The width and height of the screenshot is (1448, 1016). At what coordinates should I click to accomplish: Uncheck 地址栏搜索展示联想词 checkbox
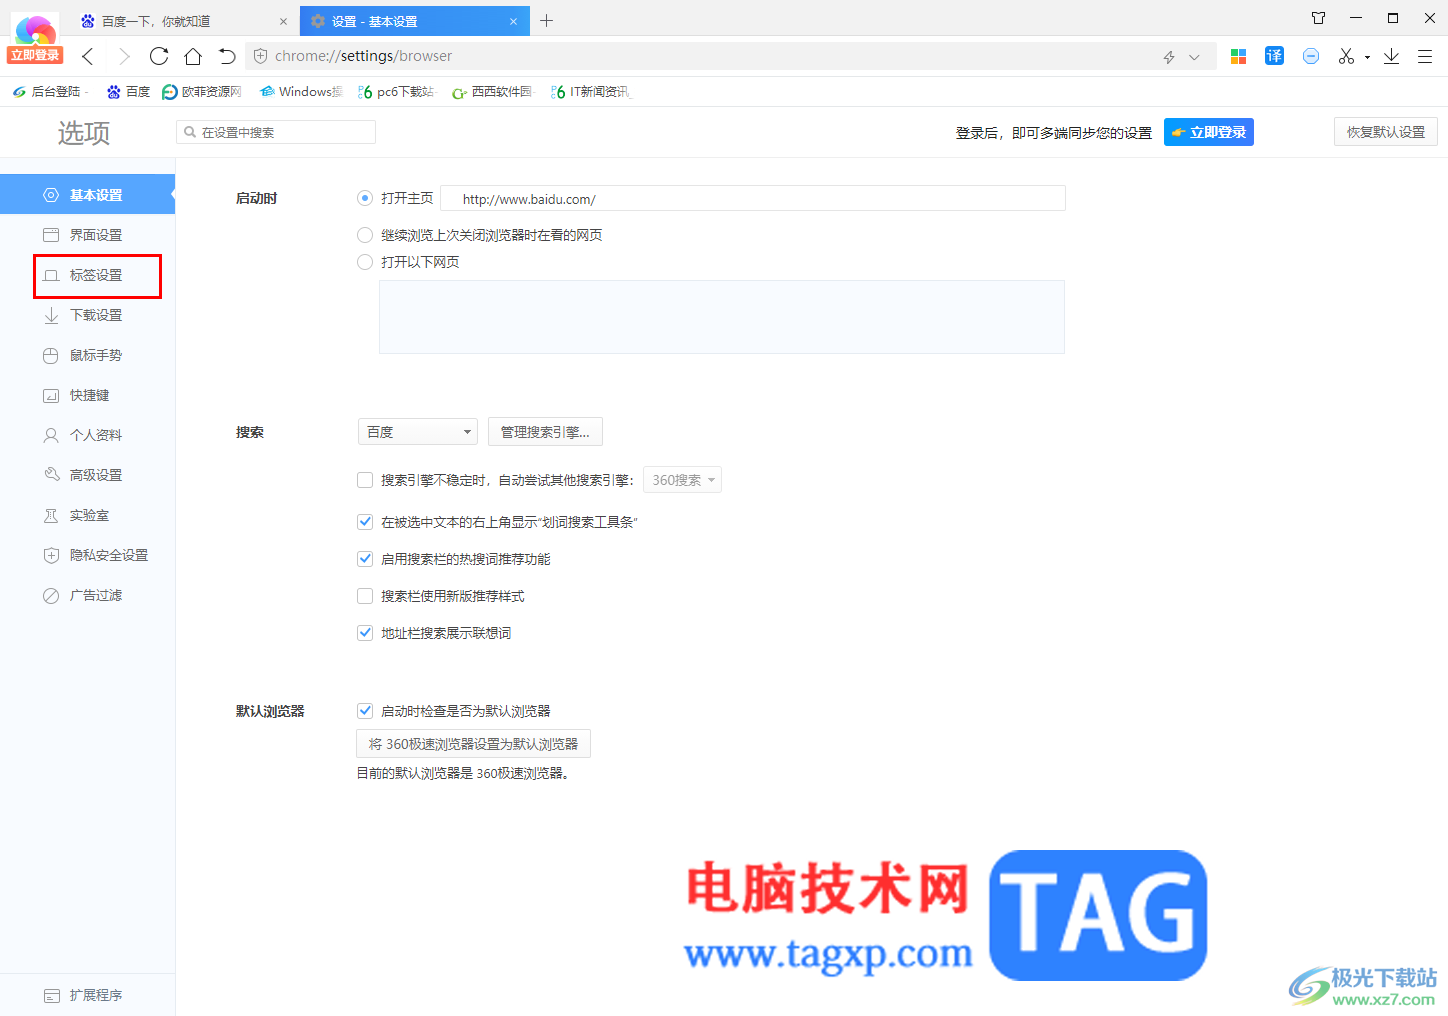tap(365, 633)
